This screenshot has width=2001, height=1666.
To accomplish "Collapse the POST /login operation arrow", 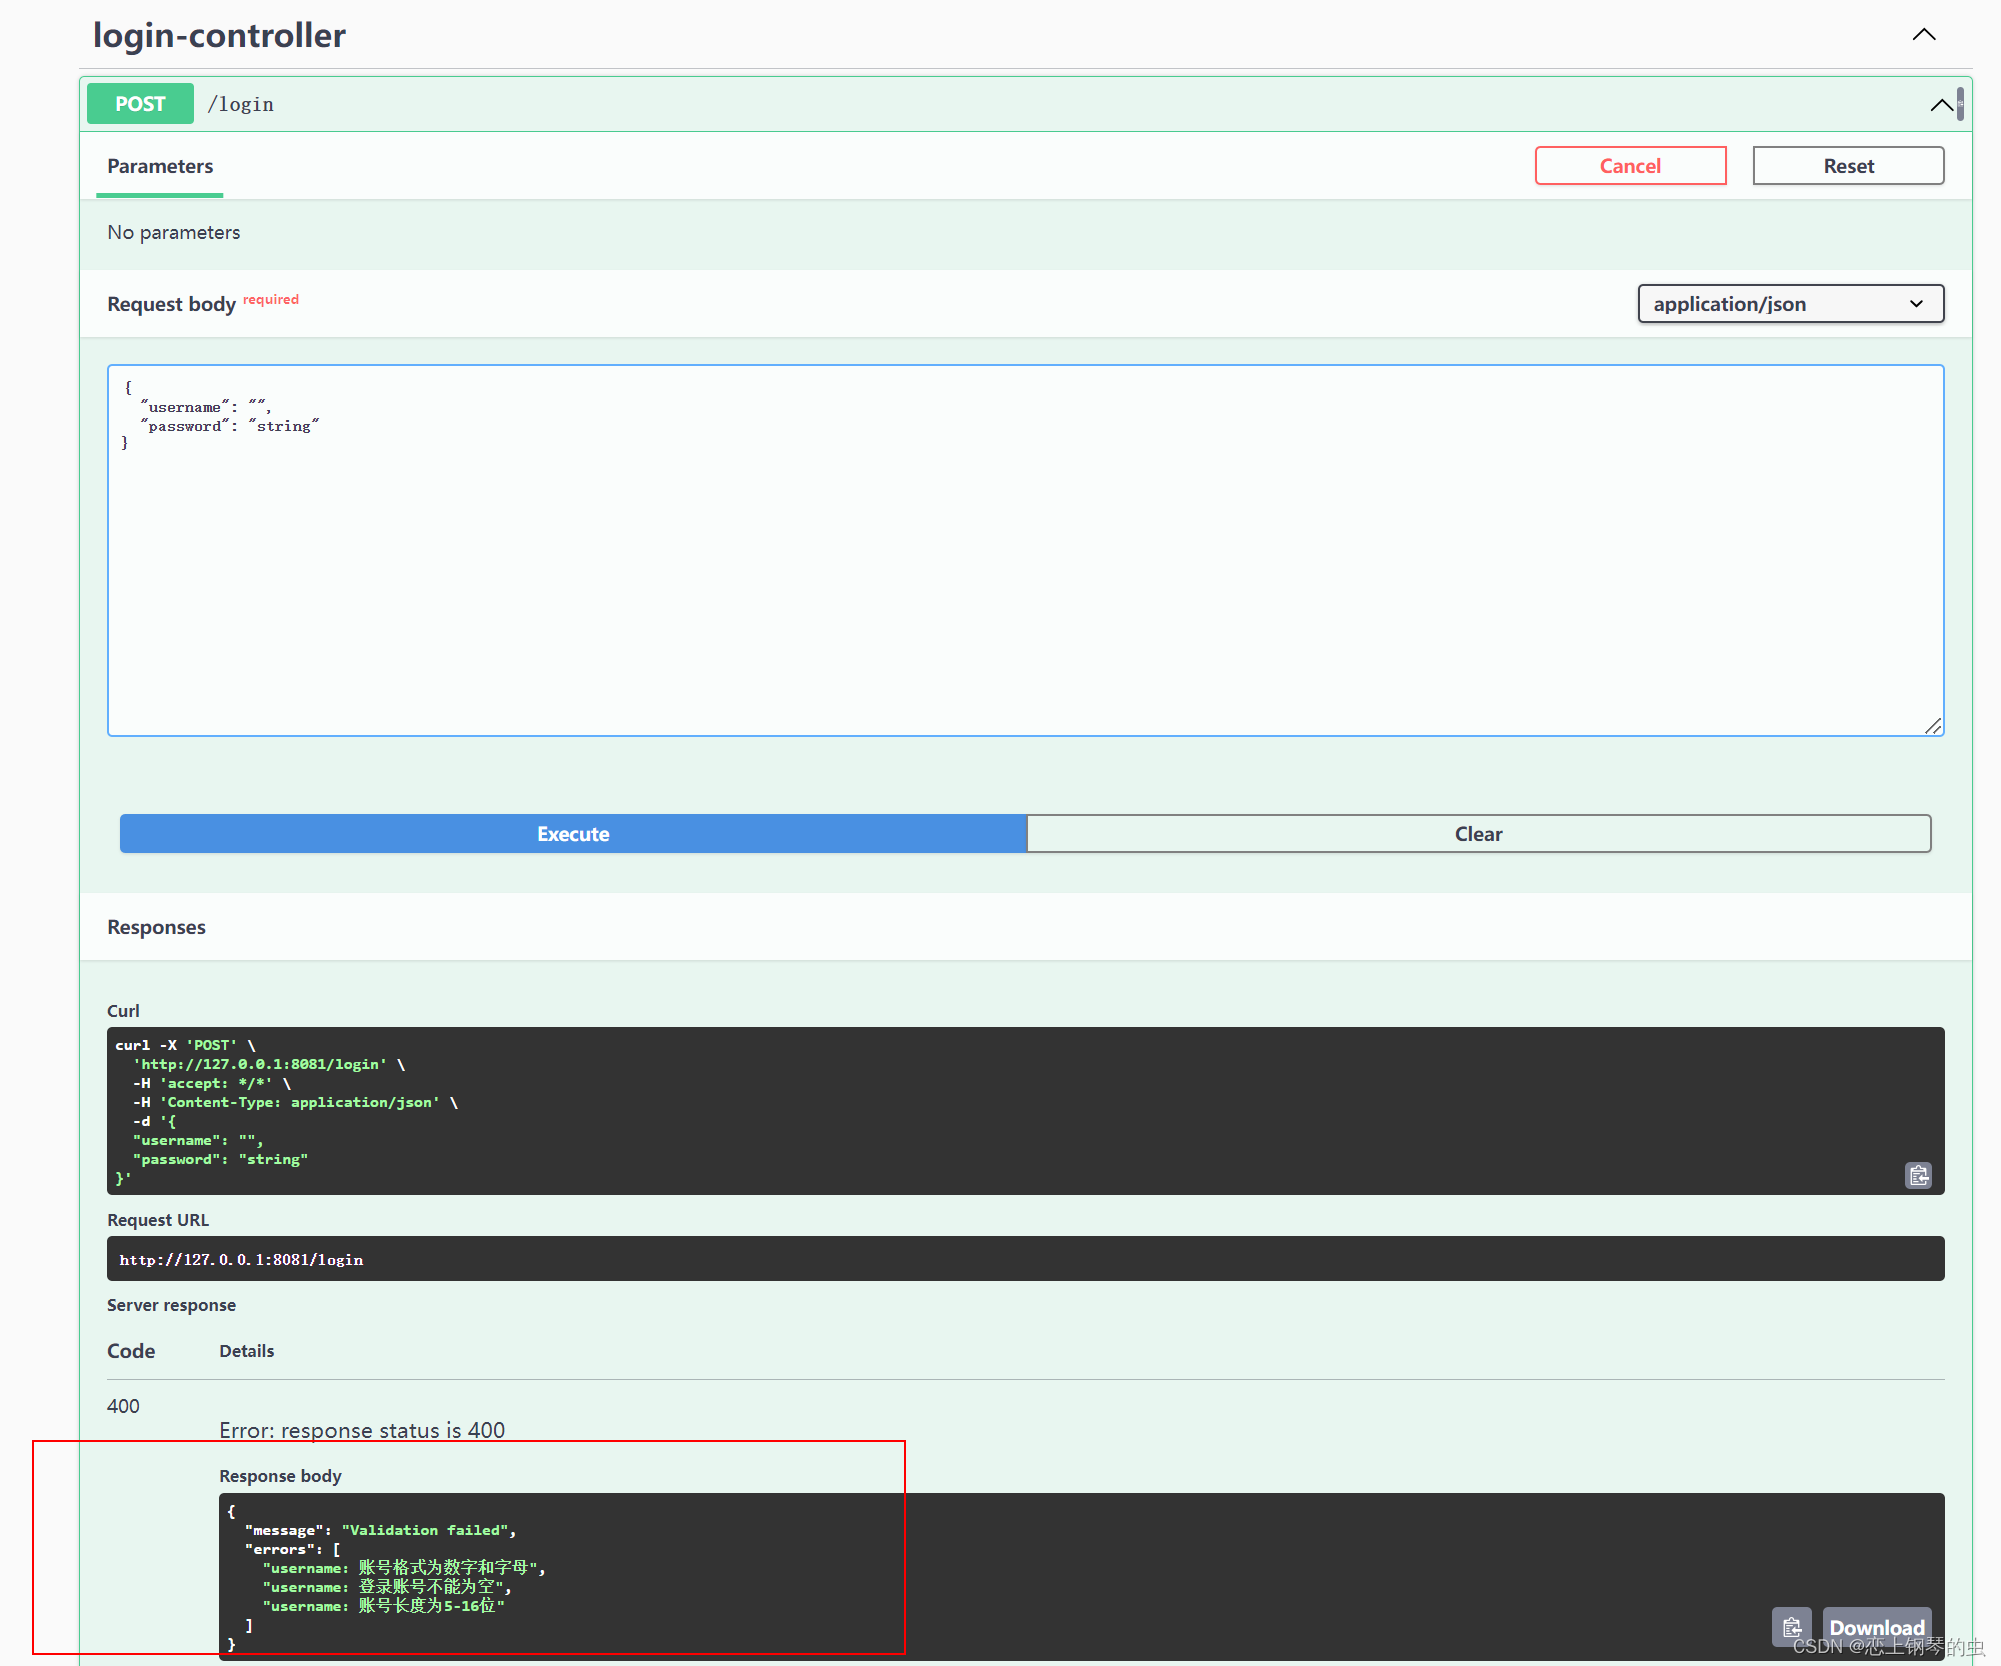I will (x=1940, y=105).
